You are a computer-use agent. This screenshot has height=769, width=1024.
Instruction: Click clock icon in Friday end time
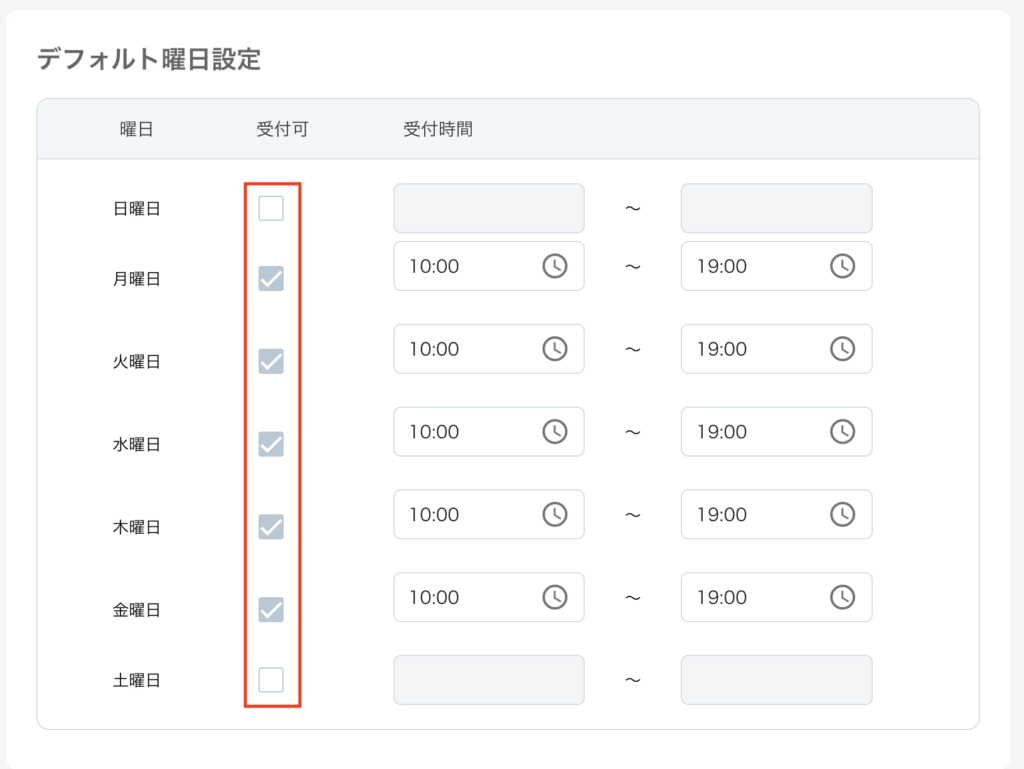pyautogui.click(x=842, y=597)
